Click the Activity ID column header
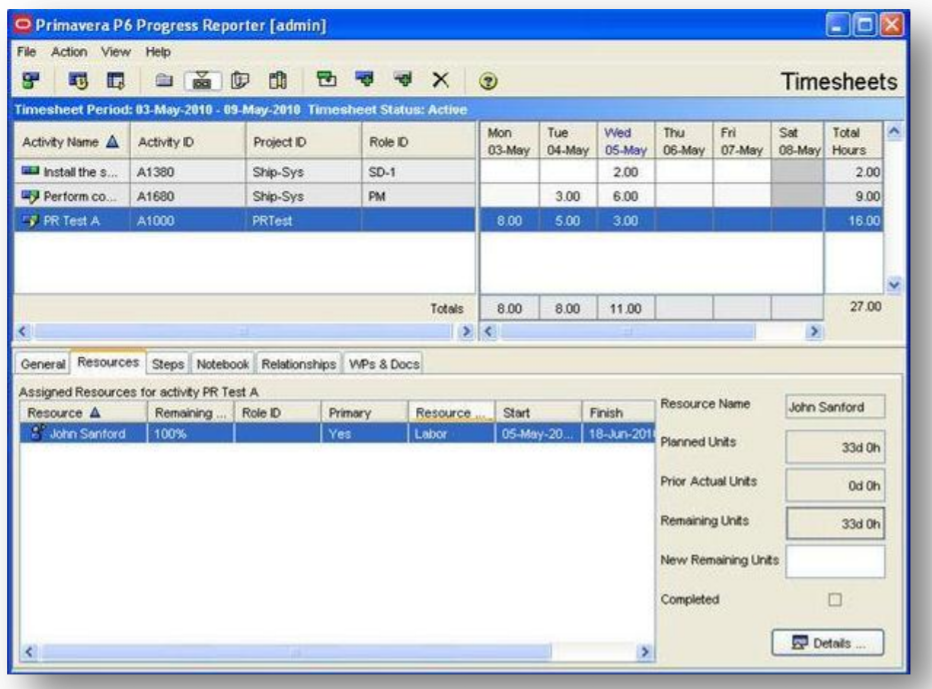932x689 pixels. (x=187, y=142)
